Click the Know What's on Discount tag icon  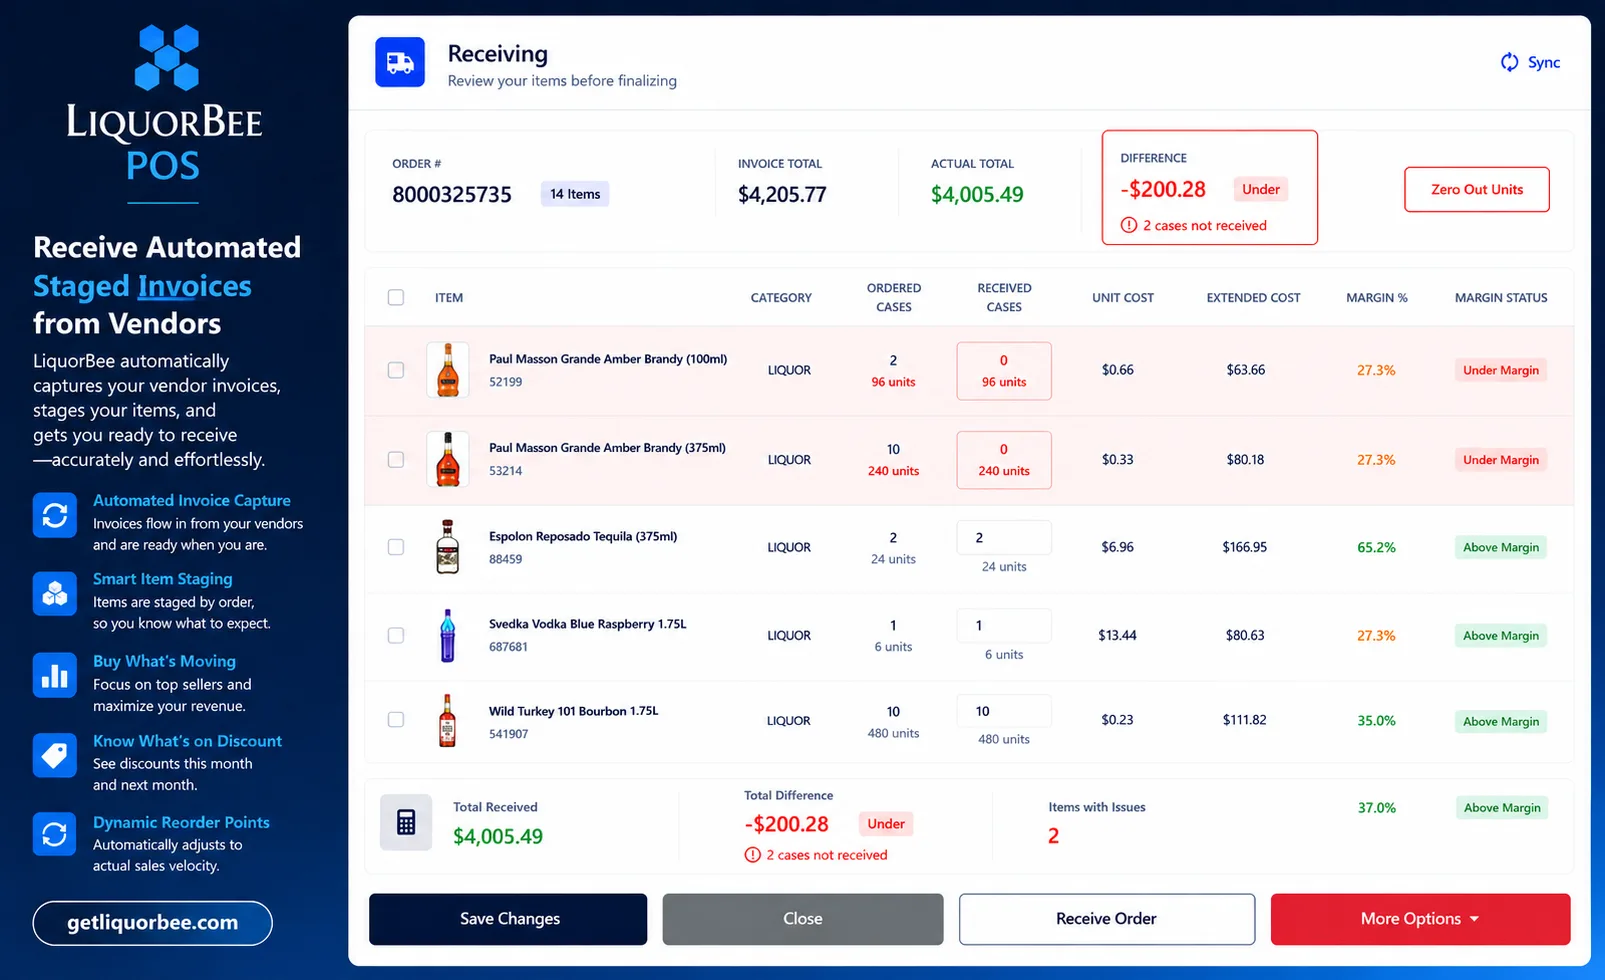55,755
